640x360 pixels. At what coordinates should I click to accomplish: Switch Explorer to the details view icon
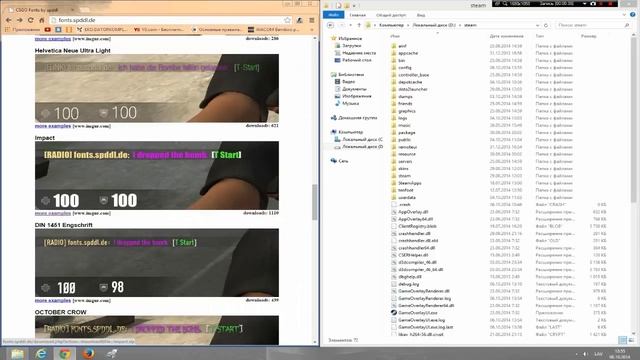pyautogui.click(x=622, y=340)
